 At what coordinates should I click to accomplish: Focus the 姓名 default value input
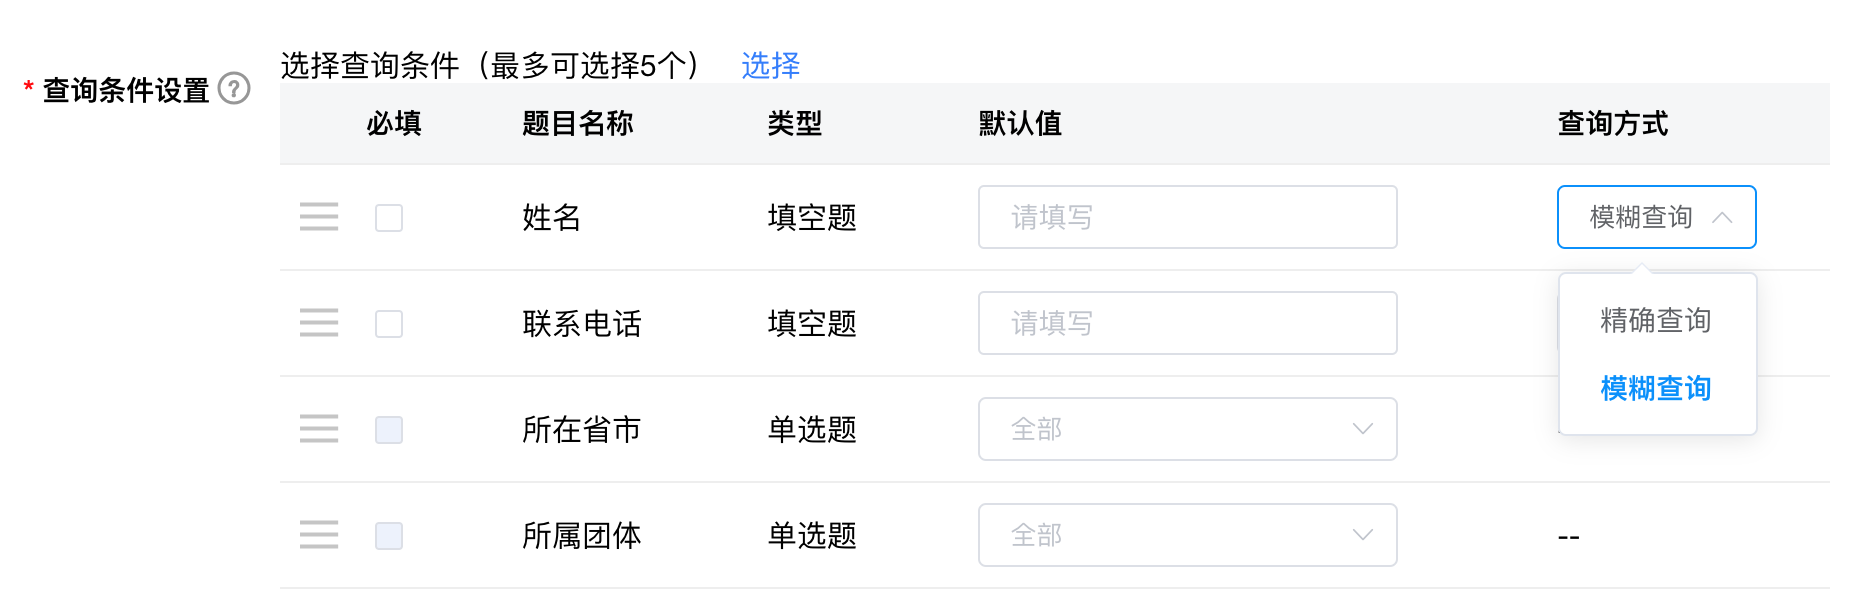click(x=1188, y=217)
